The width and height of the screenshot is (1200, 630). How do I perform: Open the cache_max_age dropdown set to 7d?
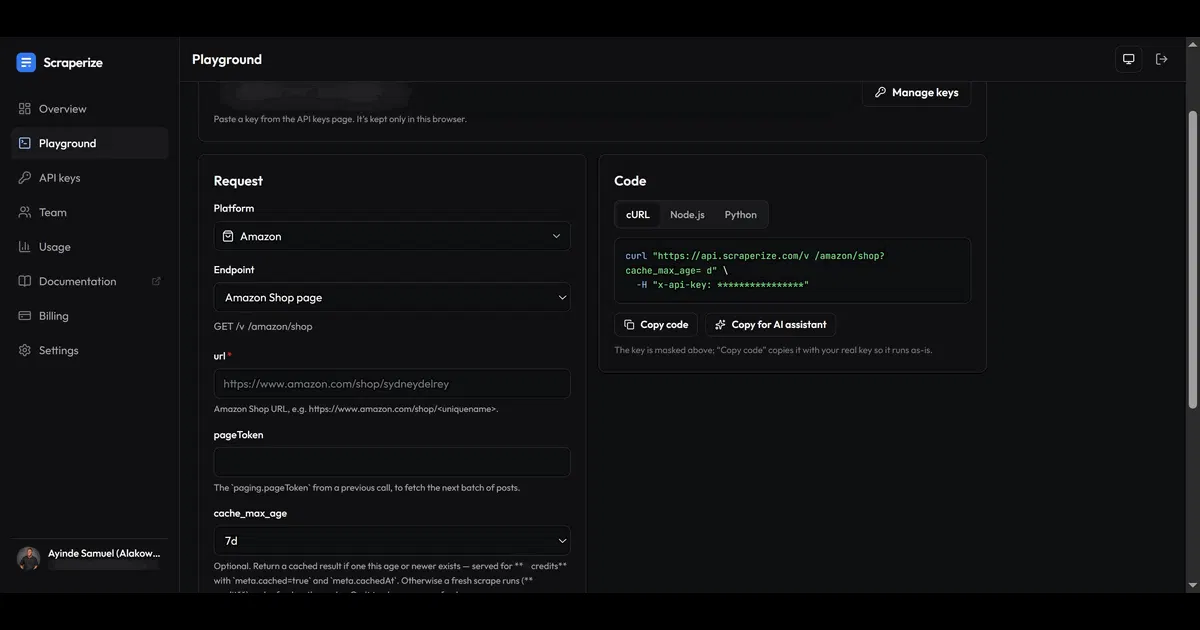392,541
